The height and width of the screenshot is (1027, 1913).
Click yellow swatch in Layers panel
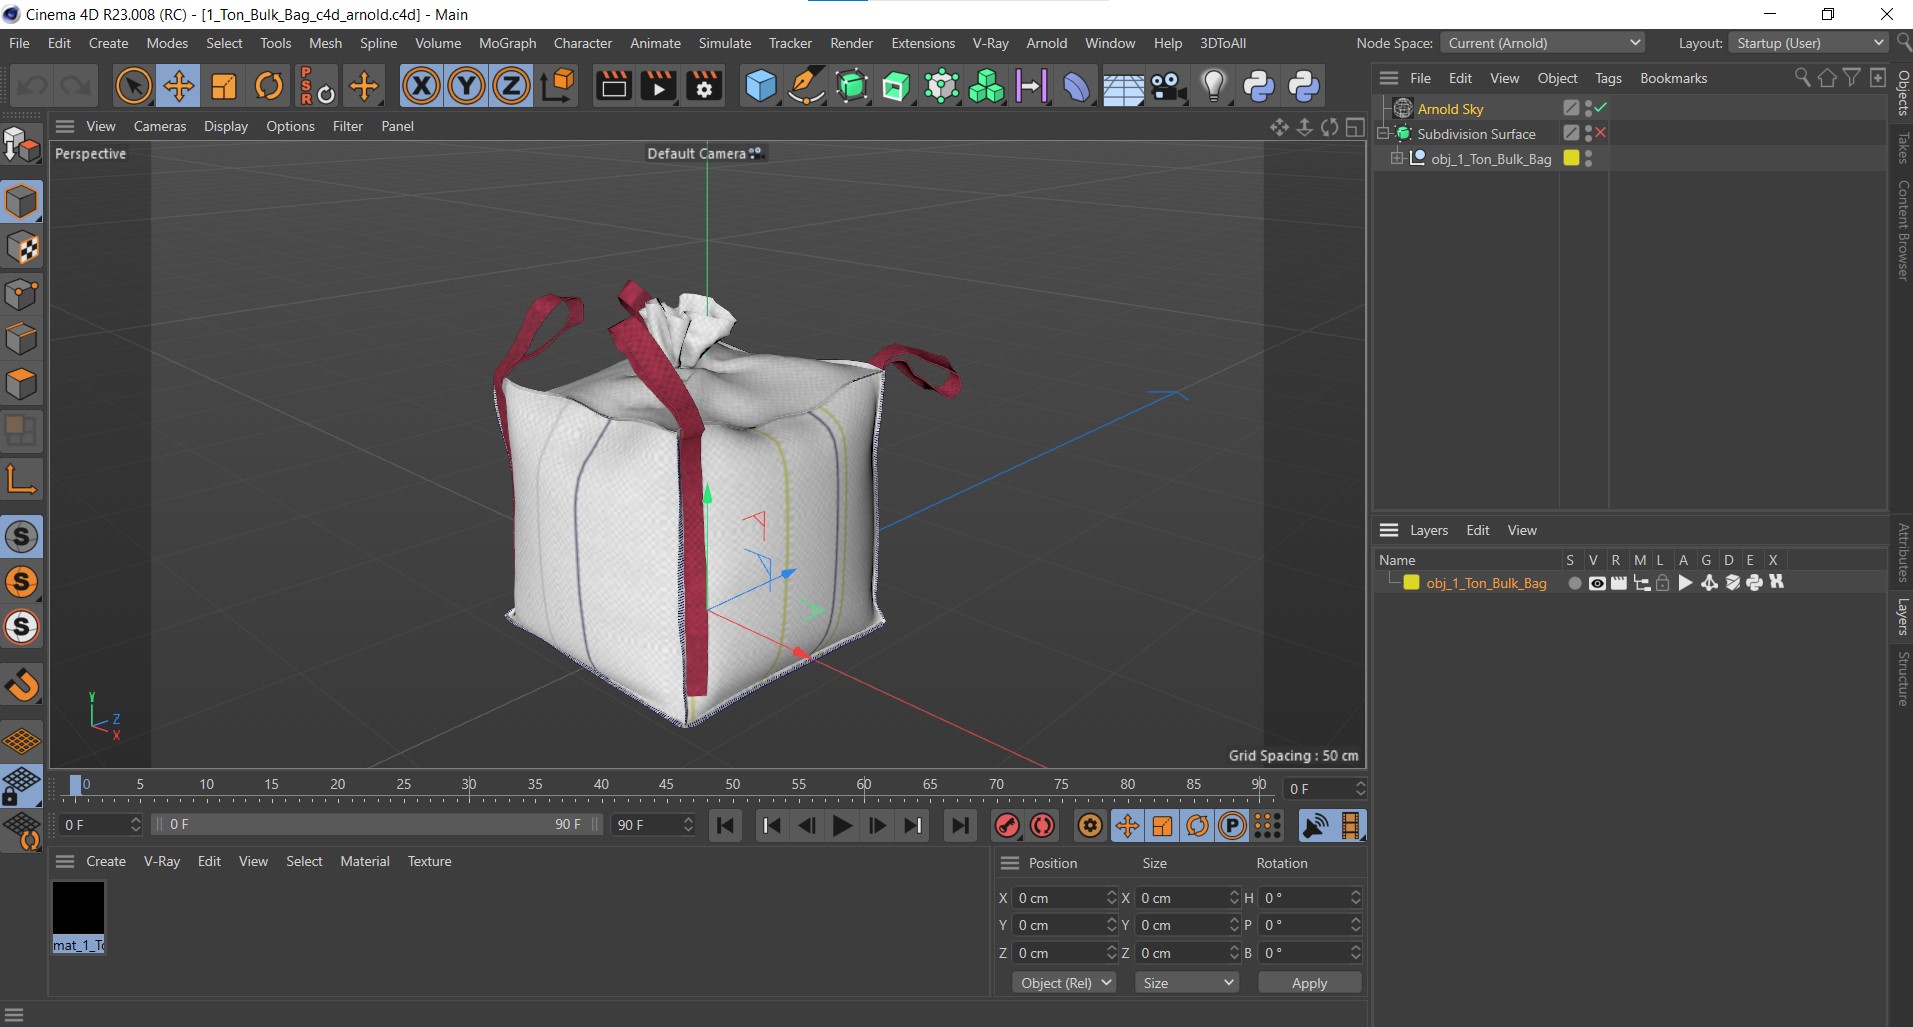point(1411,583)
